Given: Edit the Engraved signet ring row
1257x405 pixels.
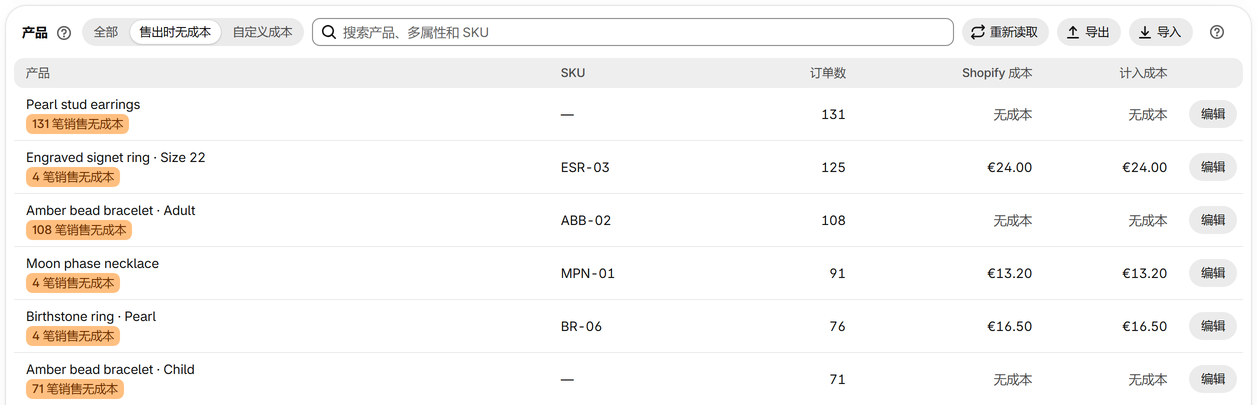Looking at the screenshot, I should pyautogui.click(x=1212, y=167).
